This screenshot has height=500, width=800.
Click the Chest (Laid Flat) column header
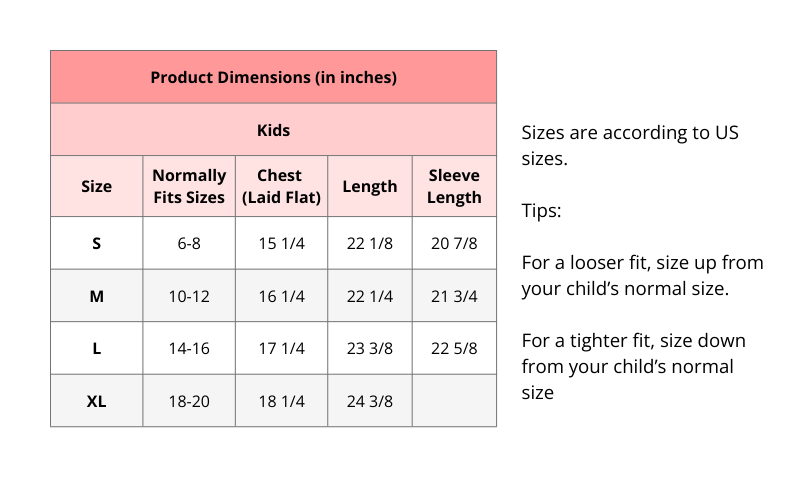click(281, 186)
